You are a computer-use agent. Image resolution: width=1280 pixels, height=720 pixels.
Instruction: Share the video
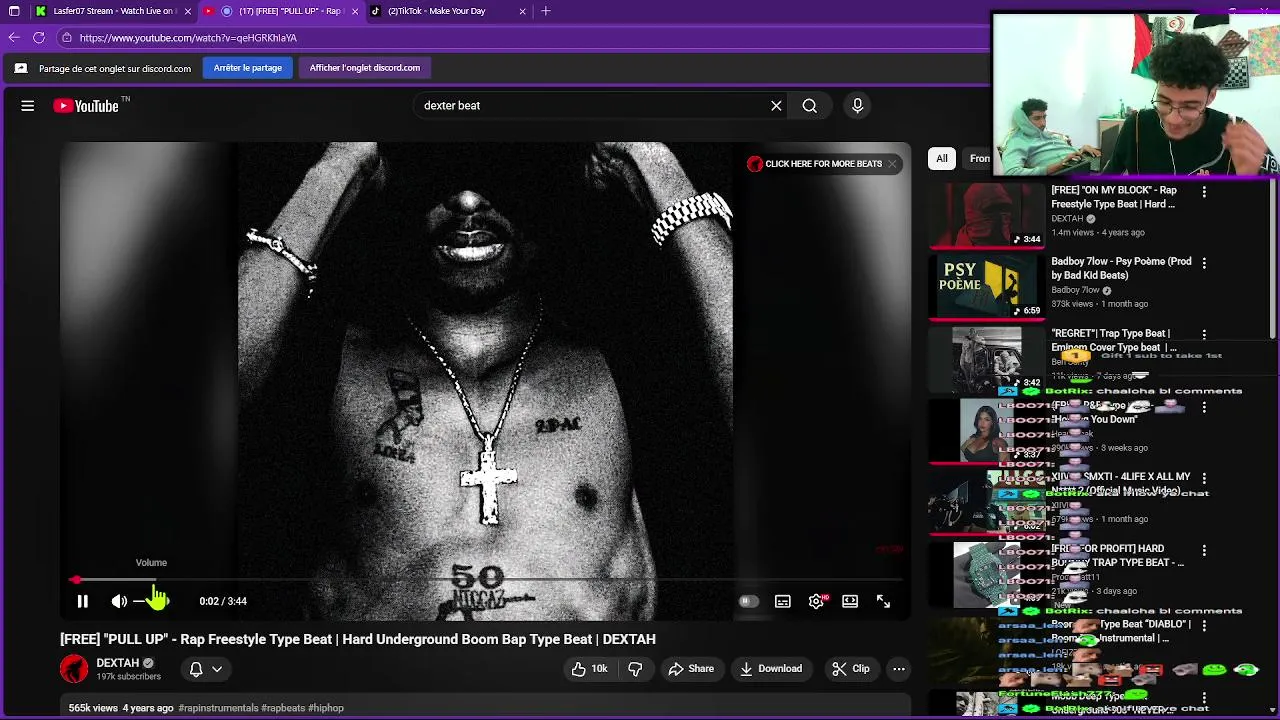pos(691,669)
